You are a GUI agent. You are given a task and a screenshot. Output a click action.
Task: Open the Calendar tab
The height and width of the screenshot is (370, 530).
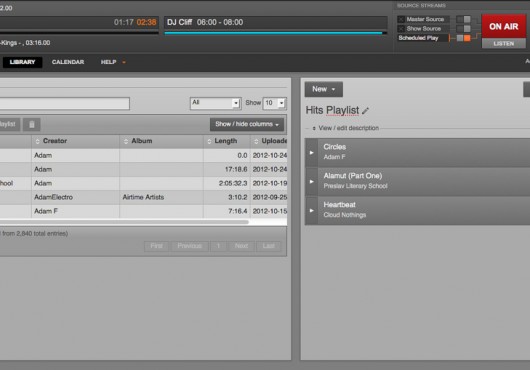68,62
